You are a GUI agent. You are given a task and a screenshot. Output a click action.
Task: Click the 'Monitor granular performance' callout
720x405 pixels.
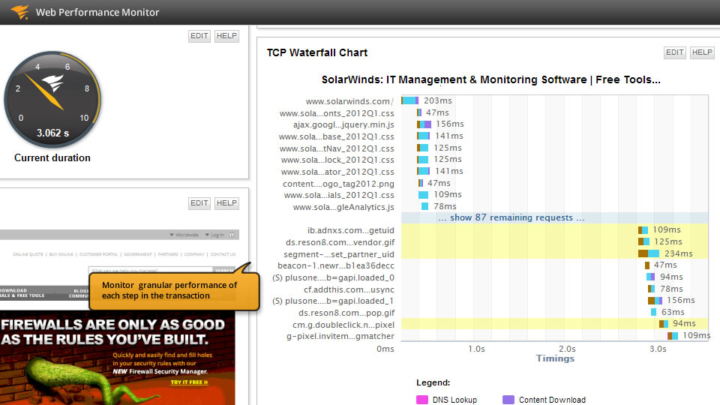174,290
